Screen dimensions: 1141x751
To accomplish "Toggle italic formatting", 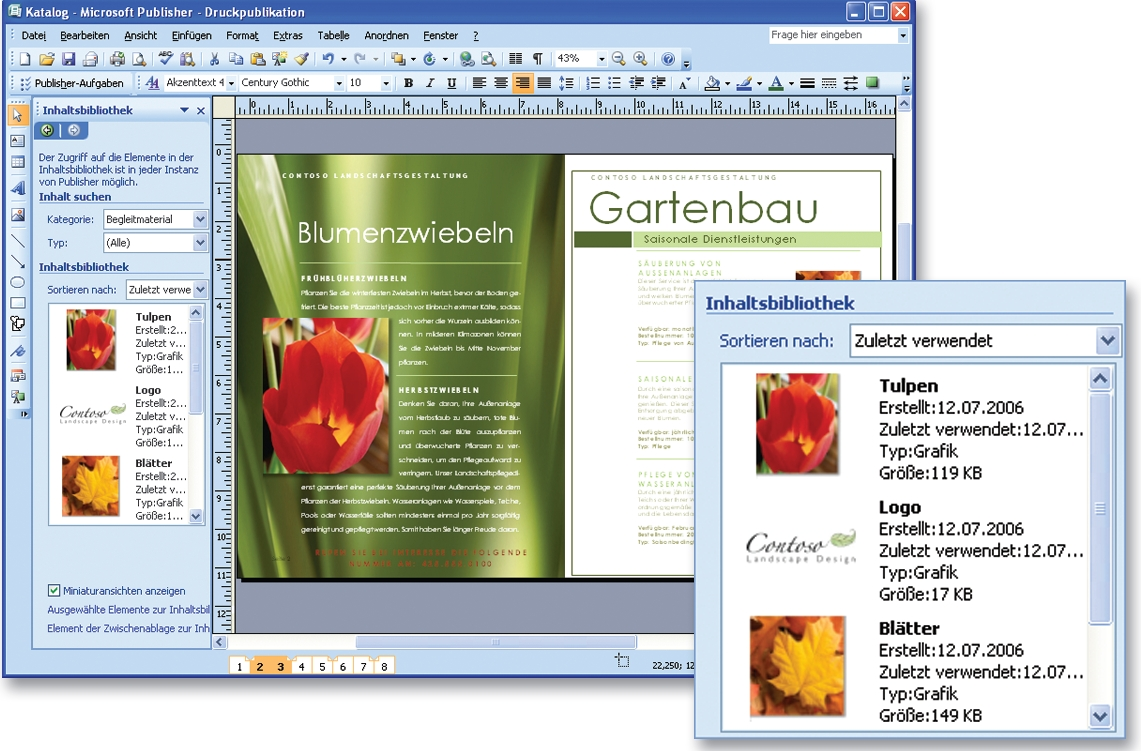I will 430,83.
